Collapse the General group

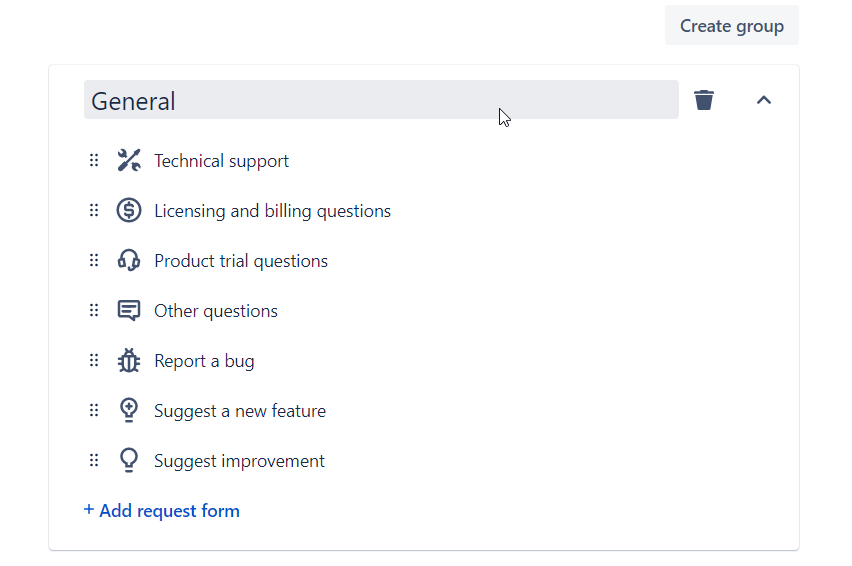764,100
